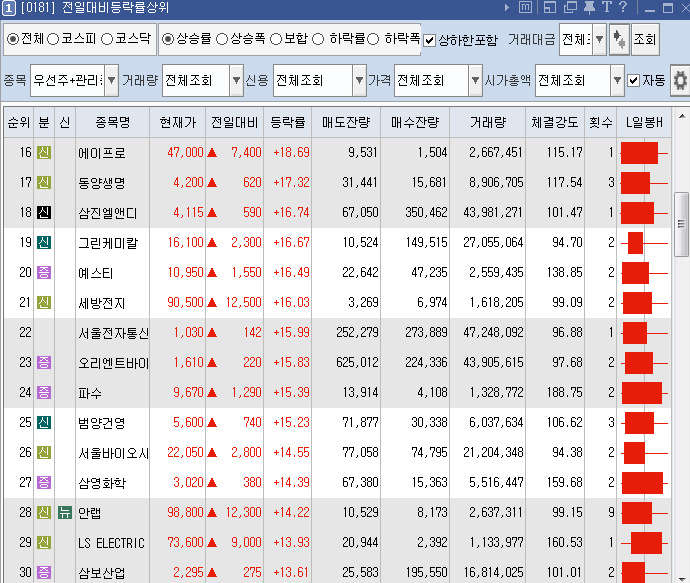
Task: Click the 신 badge in LS ELECTRIC row
Action: click(44, 543)
